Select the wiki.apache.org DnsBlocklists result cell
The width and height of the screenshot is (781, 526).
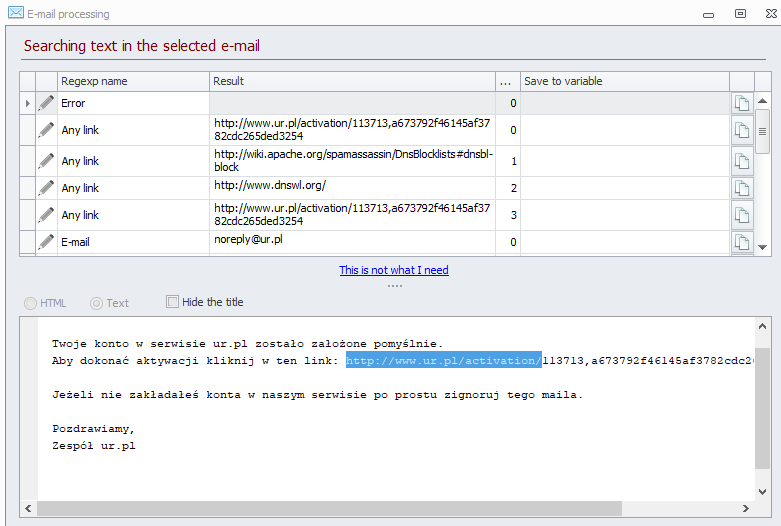click(352, 161)
